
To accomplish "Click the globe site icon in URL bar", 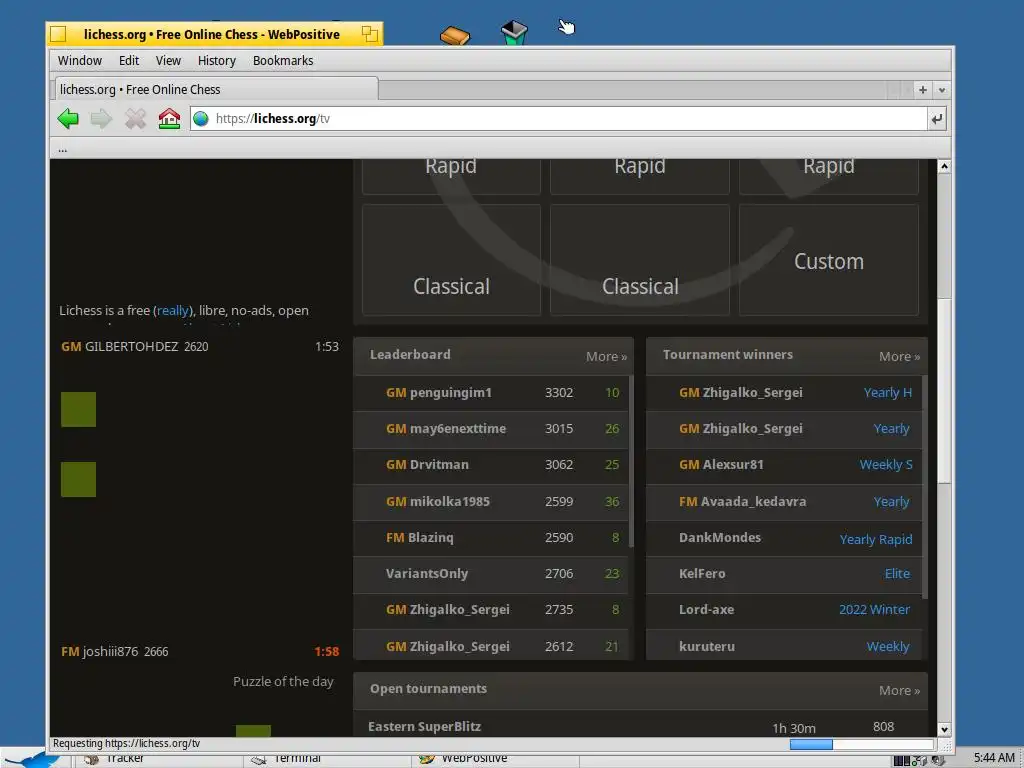I will point(201,118).
